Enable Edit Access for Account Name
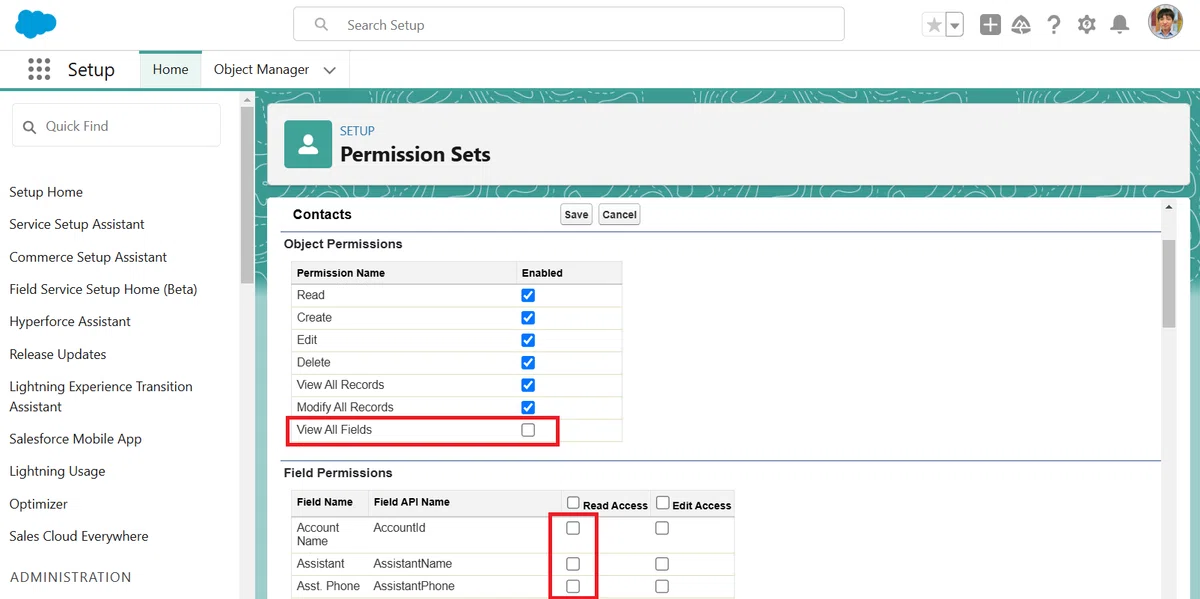Screen dimensions: 1200x599 662,528
